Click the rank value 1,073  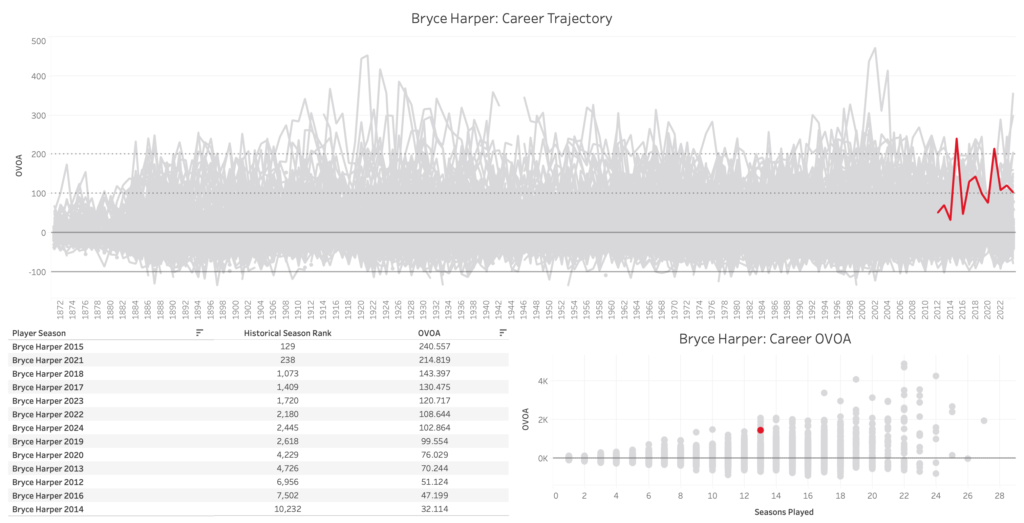pyautogui.click(x=287, y=374)
